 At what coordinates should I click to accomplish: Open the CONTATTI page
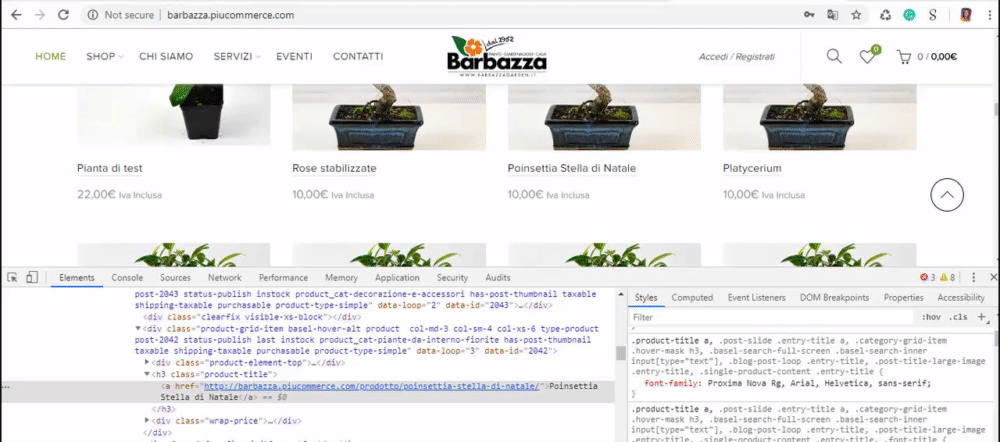358,57
